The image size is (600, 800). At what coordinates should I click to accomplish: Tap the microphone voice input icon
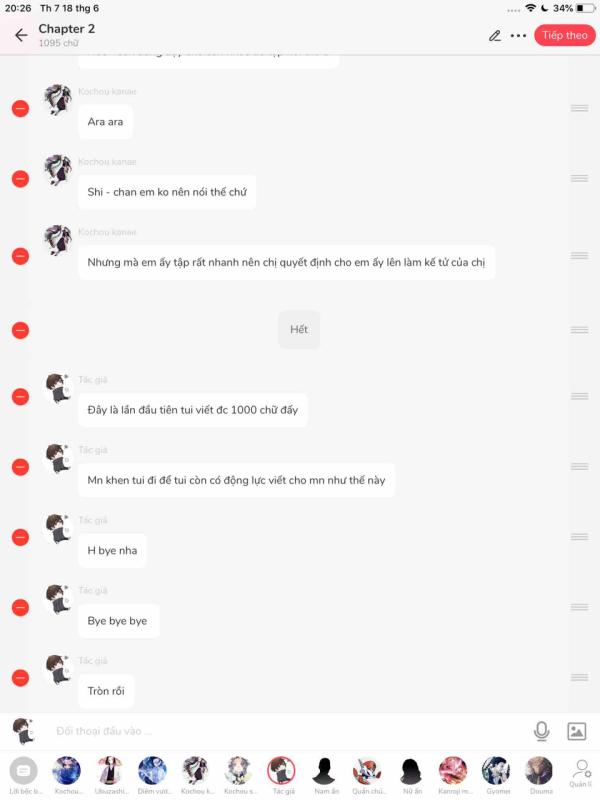click(541, 731)
